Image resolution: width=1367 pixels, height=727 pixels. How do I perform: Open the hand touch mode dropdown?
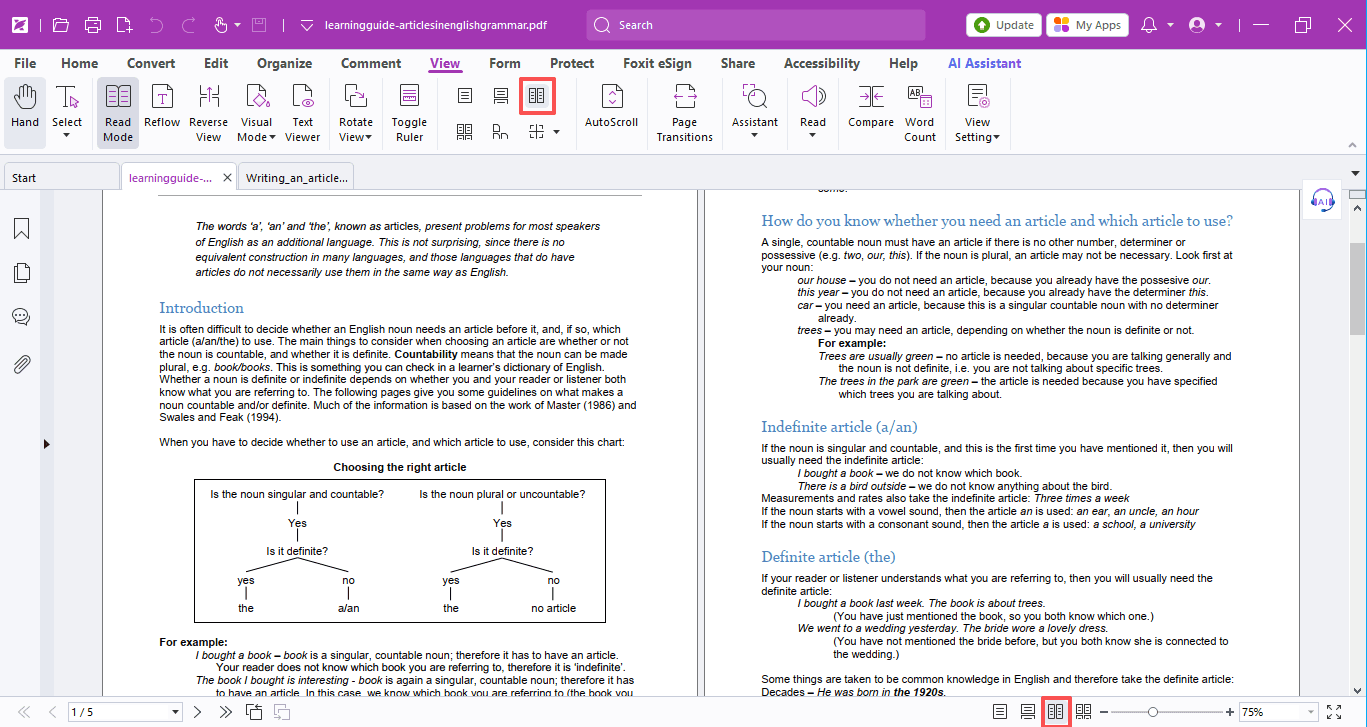pos(236,26)
